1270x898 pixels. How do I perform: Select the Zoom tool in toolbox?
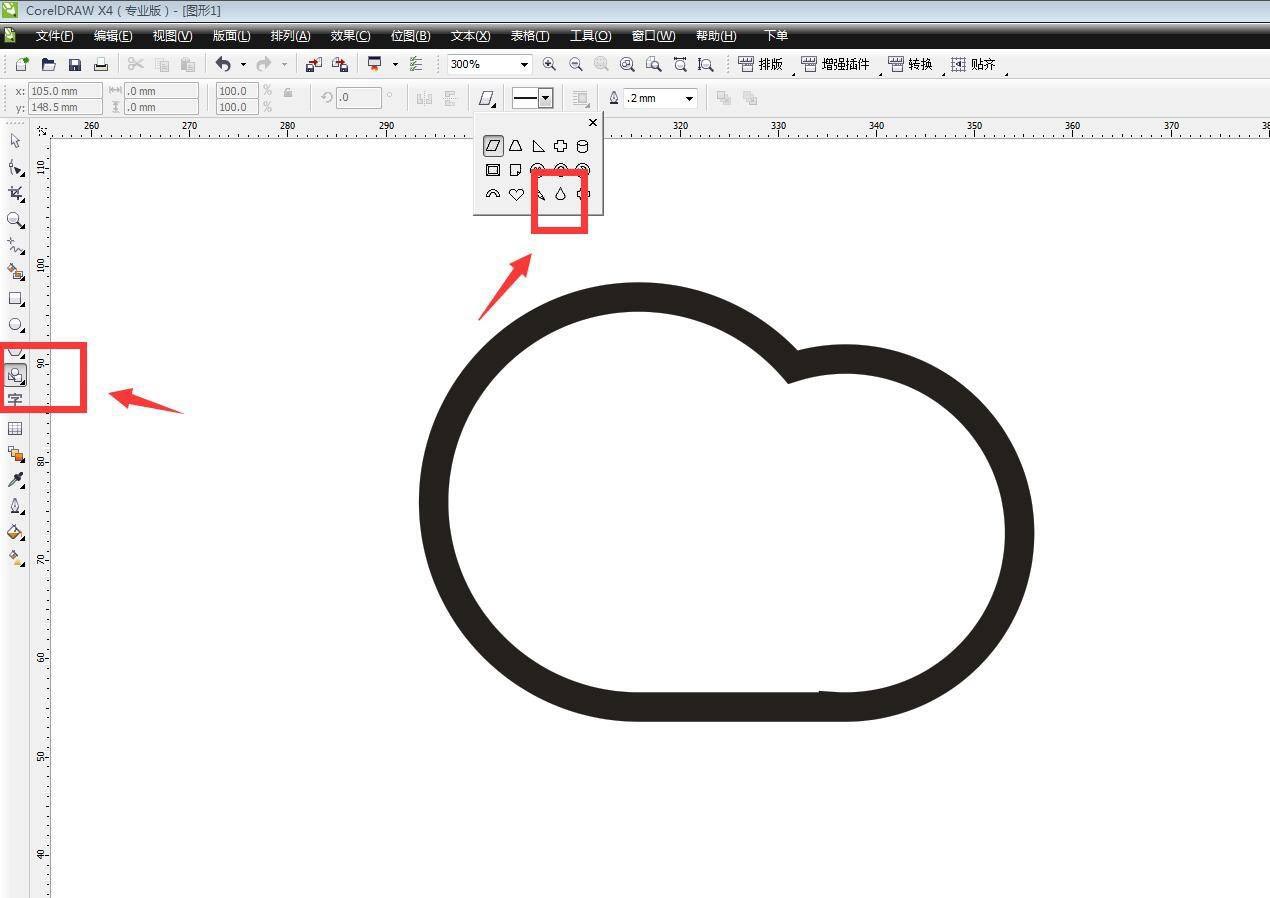[15, 219]
